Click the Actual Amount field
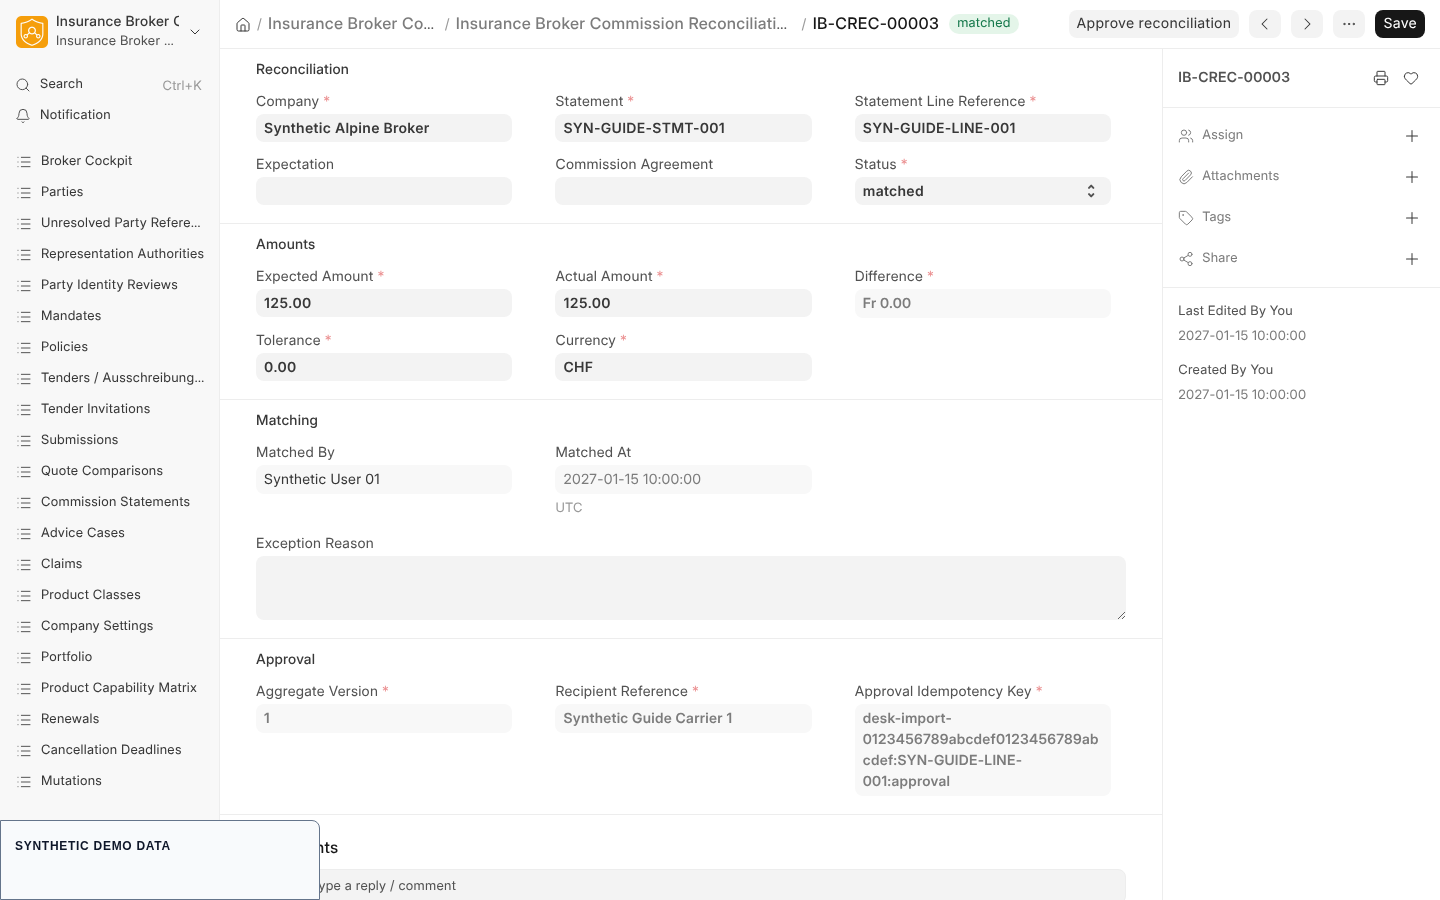Image resolution: width=1440 pixels, height=900 pixels. [x=683, y=303]
